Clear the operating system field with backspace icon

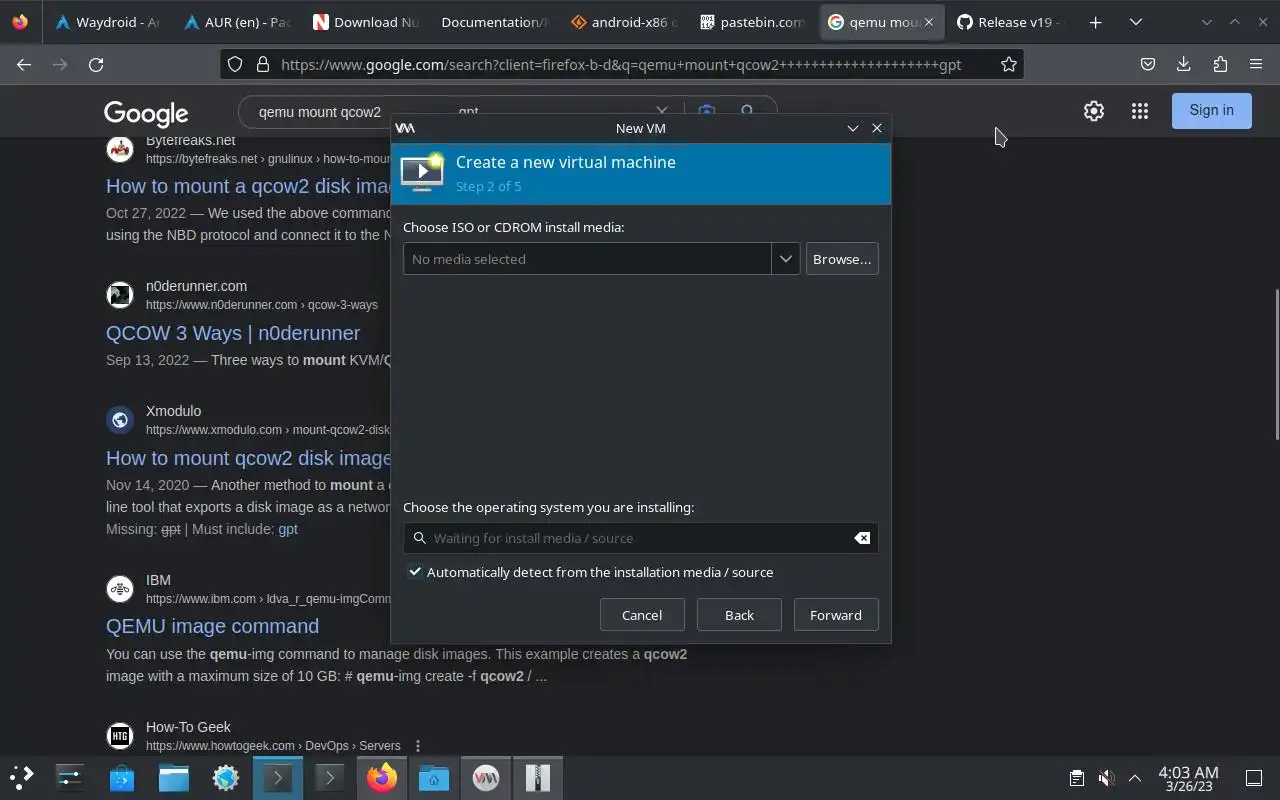pyautogui.click(x=862, y=538)
